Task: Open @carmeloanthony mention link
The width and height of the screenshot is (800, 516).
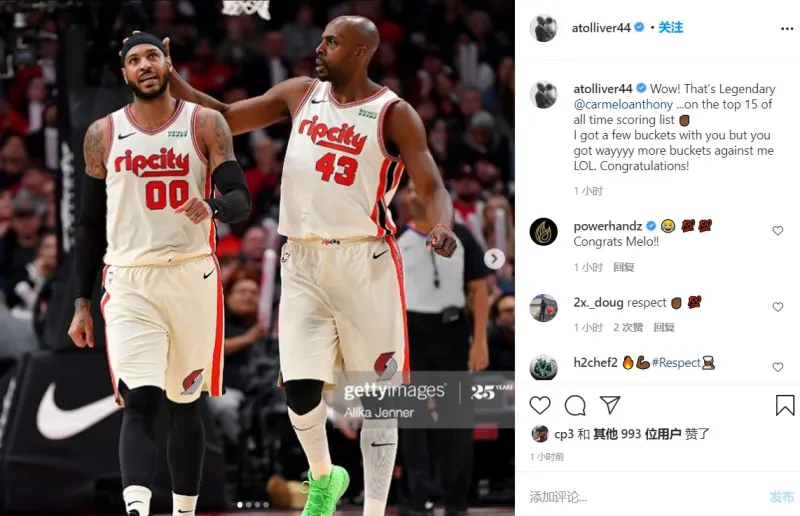Action: pyautogui.click(x=623, y=105)
